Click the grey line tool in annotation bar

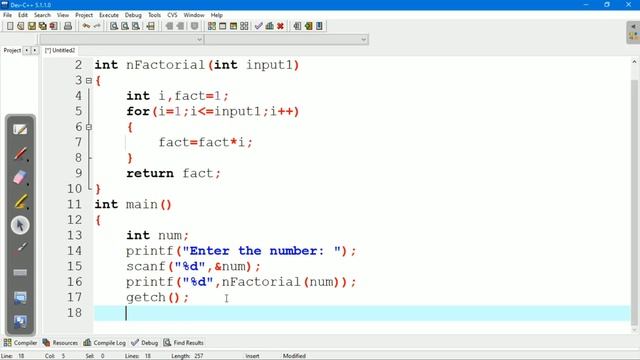coord(20,273)
